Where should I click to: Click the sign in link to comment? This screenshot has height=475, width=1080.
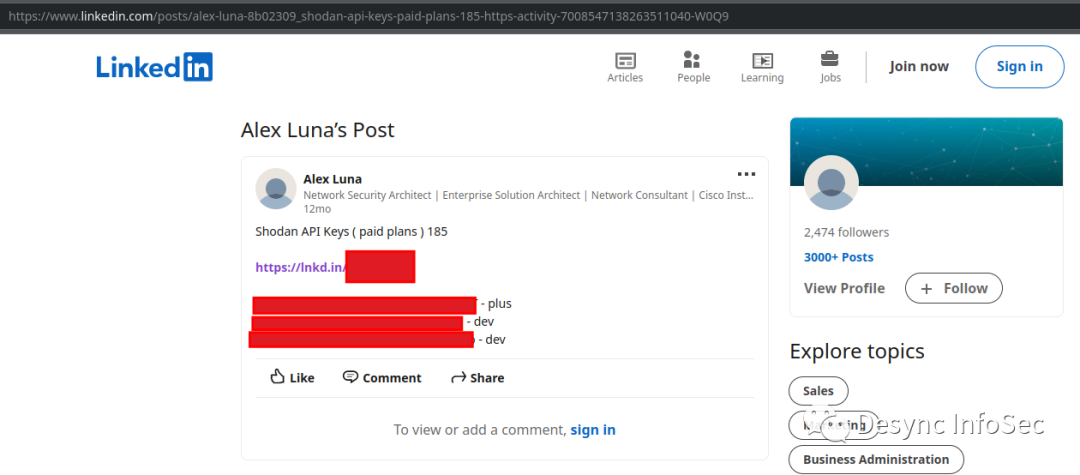[x=592, y=430]
